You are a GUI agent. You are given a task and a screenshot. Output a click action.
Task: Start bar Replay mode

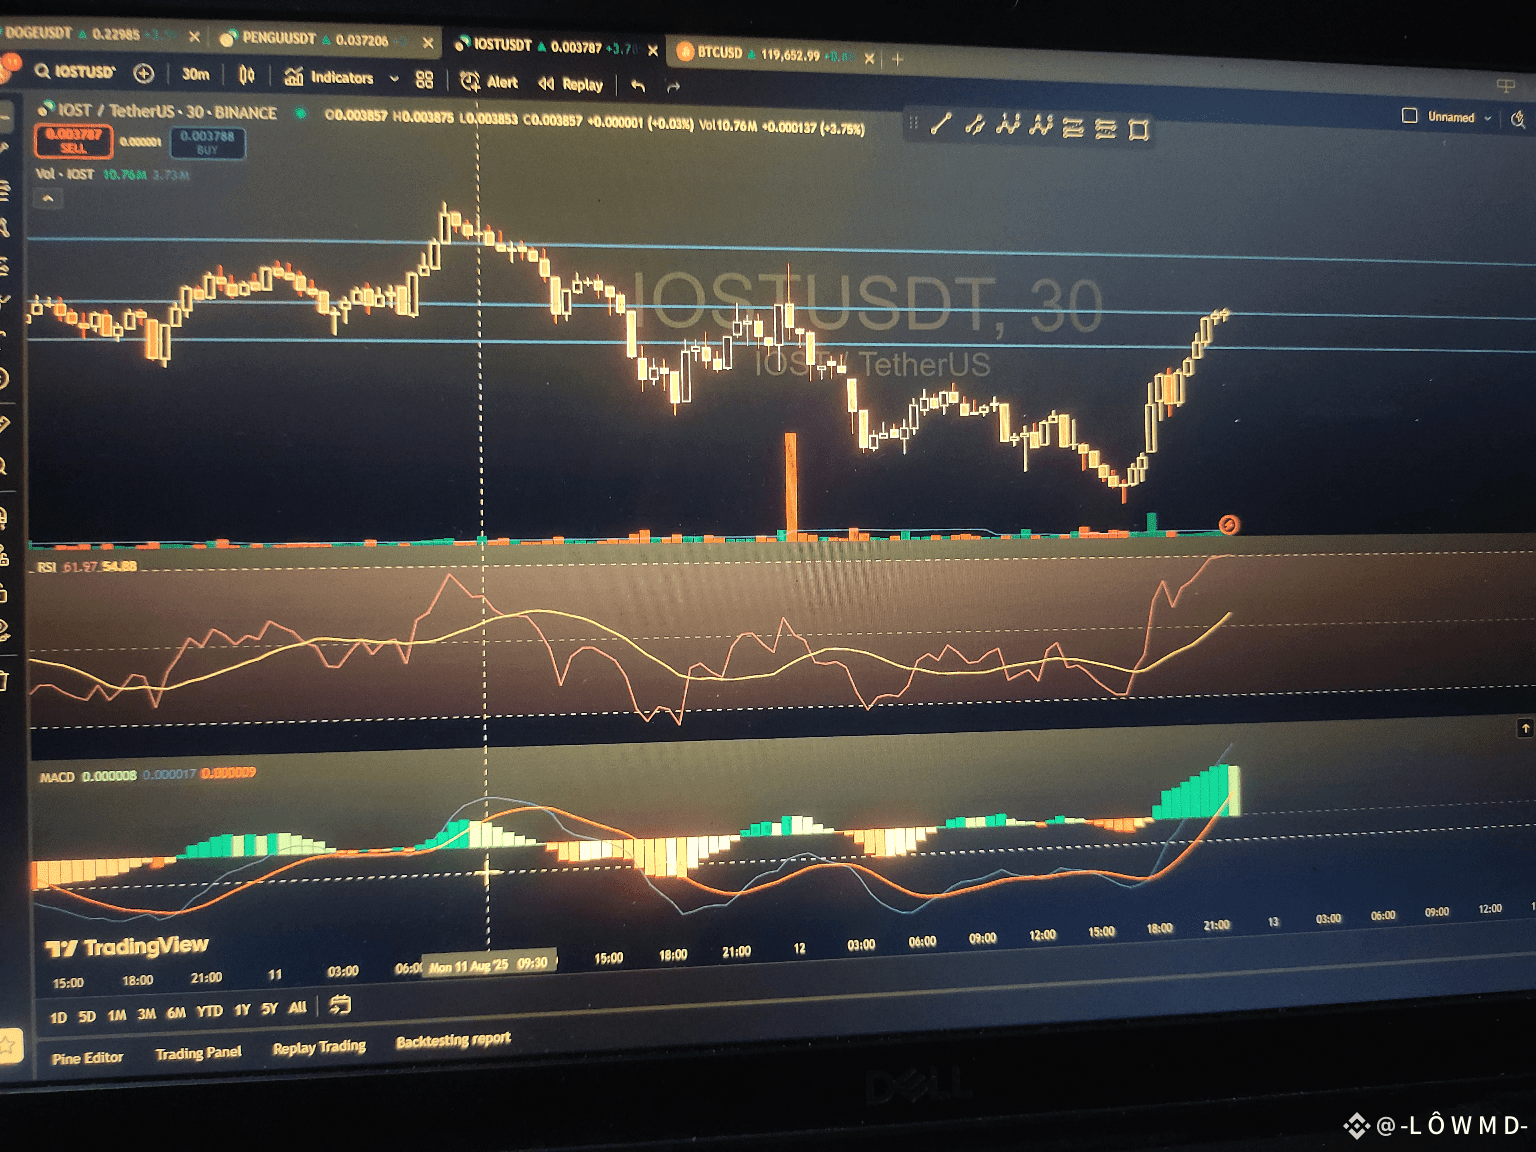coord(571,84)
